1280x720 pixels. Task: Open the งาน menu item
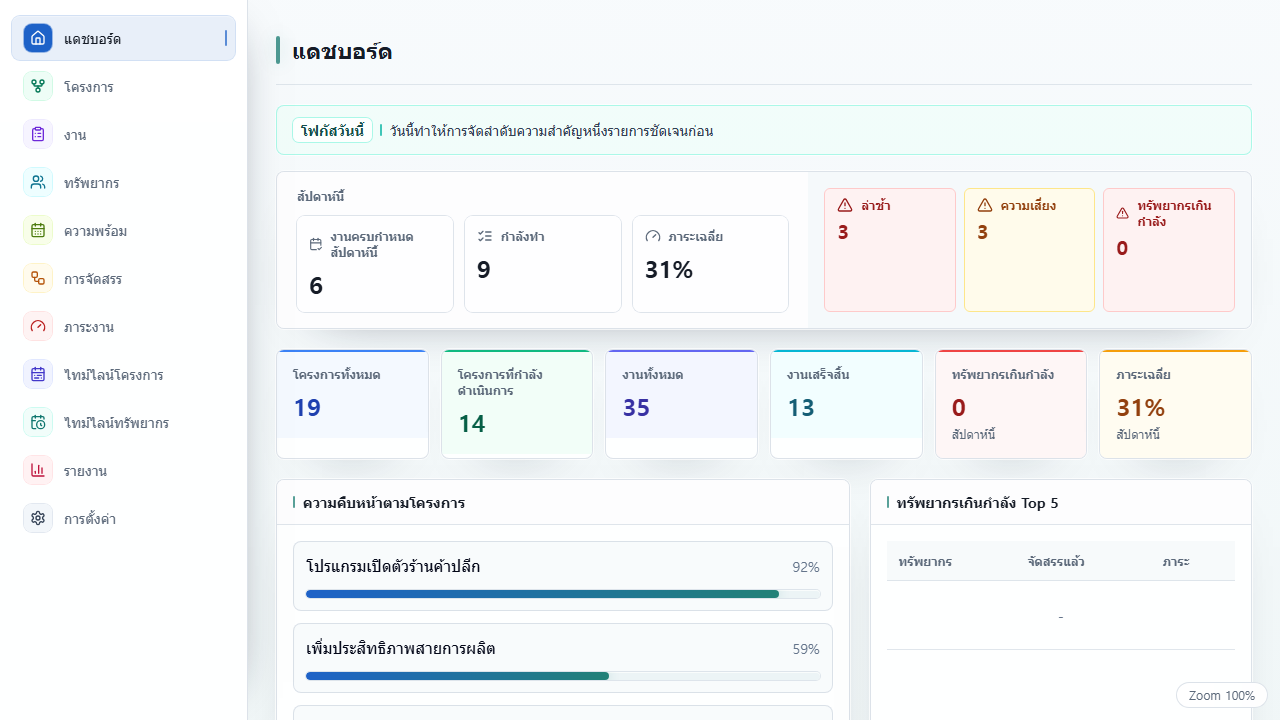[124, 134]
